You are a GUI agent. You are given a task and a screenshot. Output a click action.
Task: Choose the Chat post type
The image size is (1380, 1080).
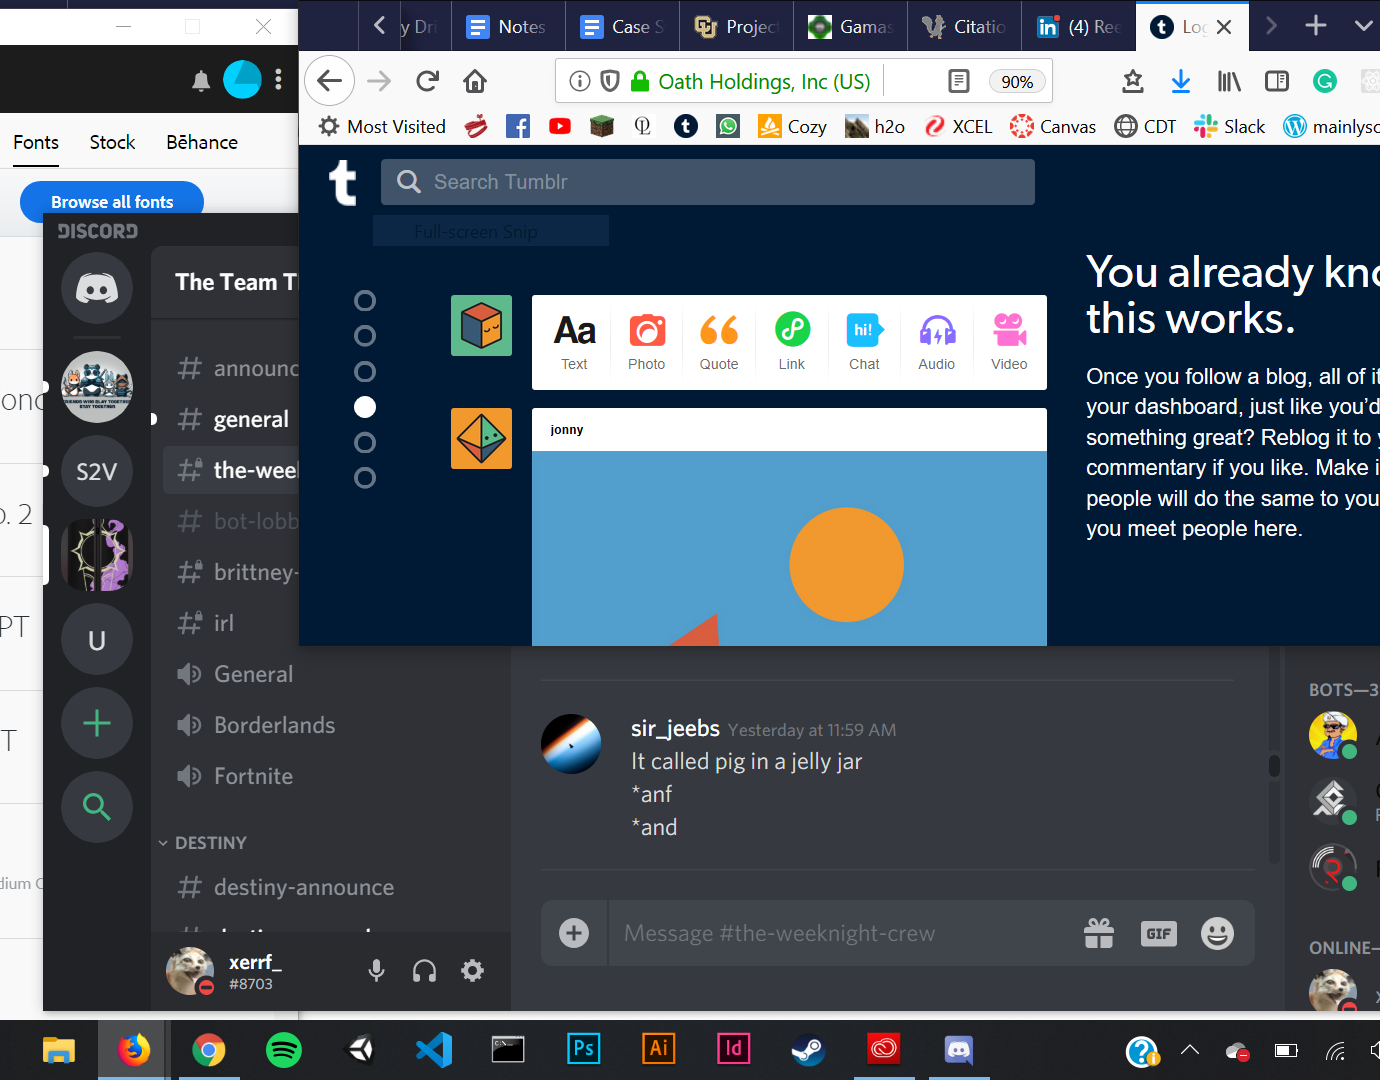(864, 342)
